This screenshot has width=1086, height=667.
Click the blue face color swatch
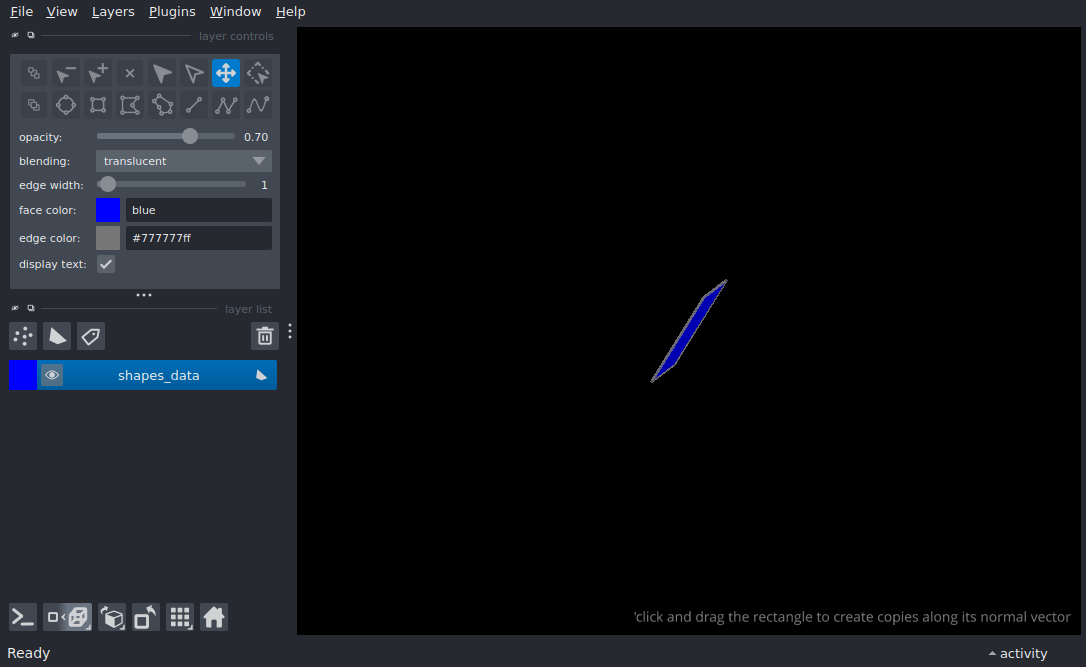pyautogui.click(x=108, y=210)
